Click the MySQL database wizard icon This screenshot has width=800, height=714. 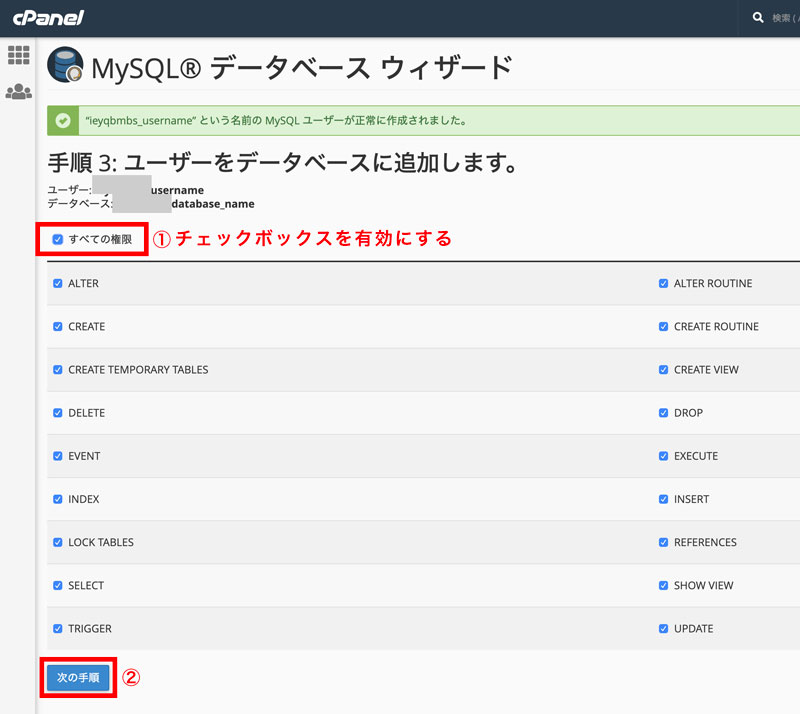point(65,65)
